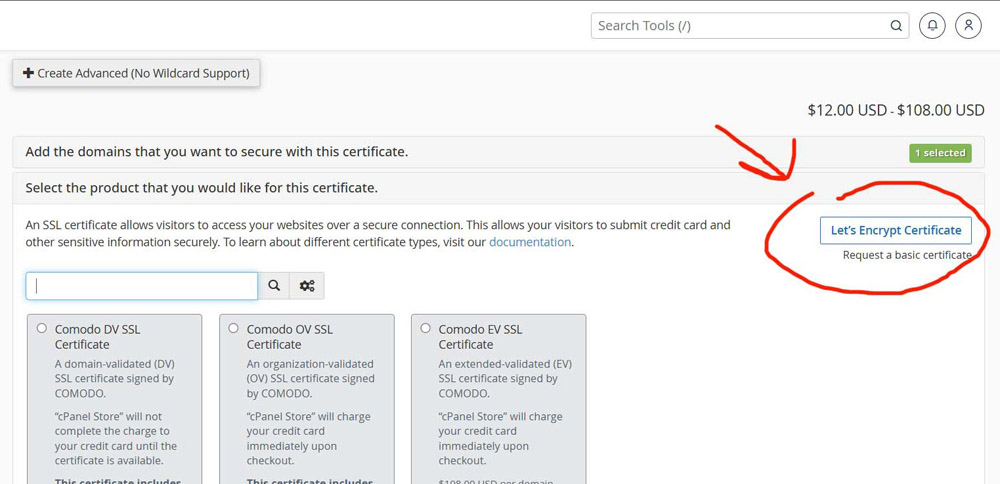The image size is (1000, 484).
Task: Open the product filter gears settings
Action: [307, 286]
